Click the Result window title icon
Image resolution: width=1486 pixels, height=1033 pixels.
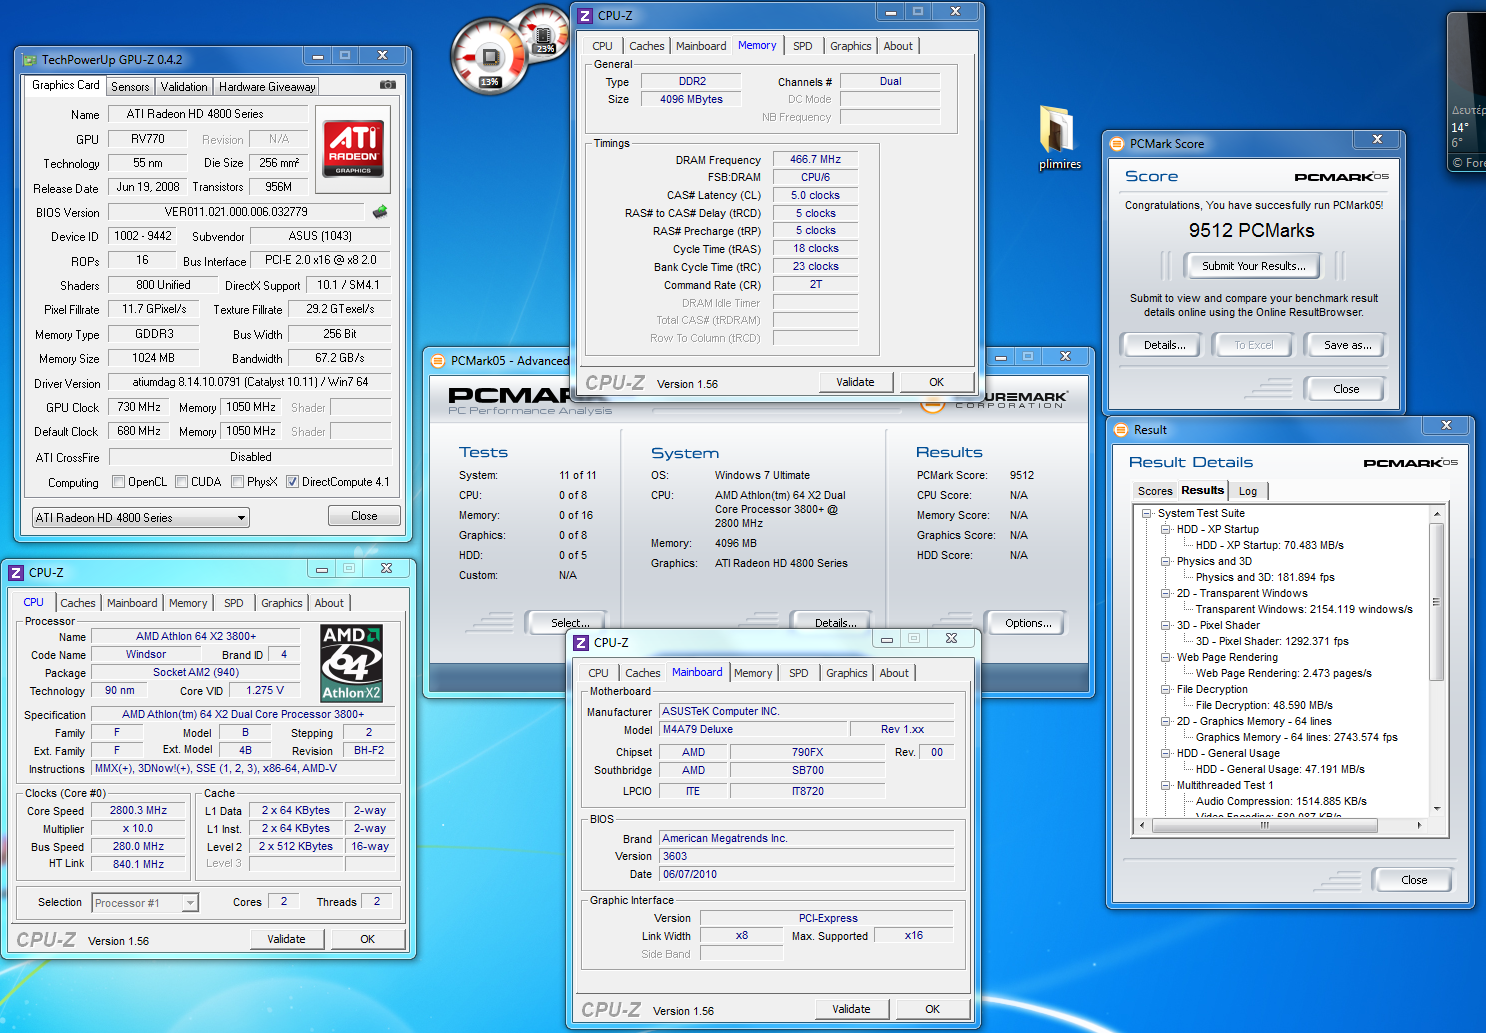click(x=1121, y=430)
